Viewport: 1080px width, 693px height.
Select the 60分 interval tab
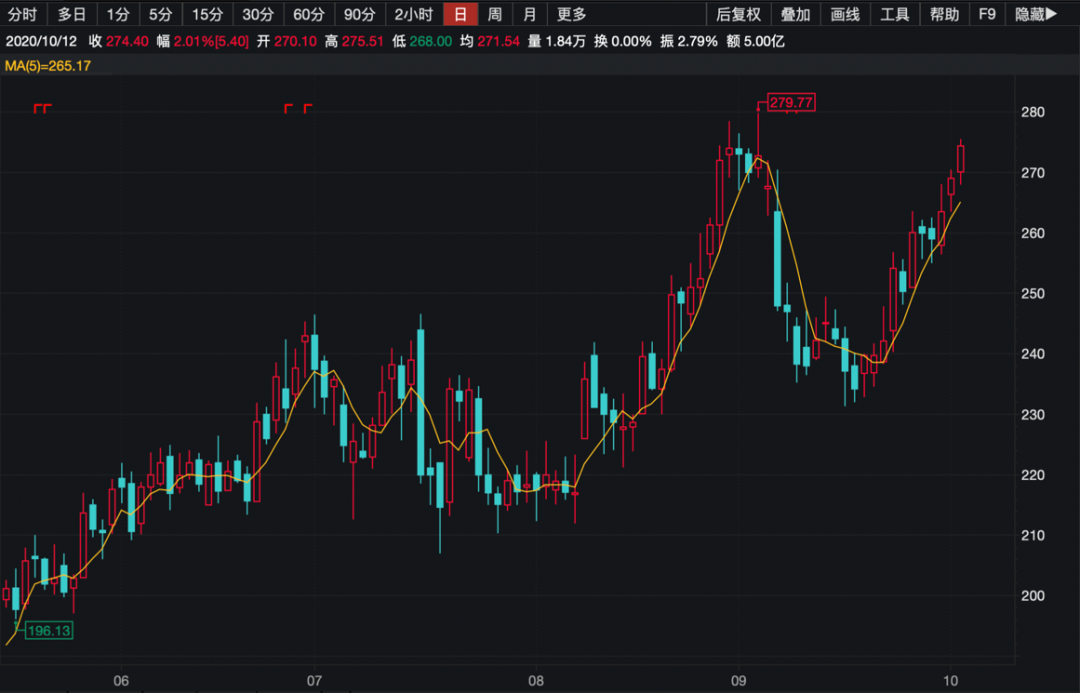(309, 14)
